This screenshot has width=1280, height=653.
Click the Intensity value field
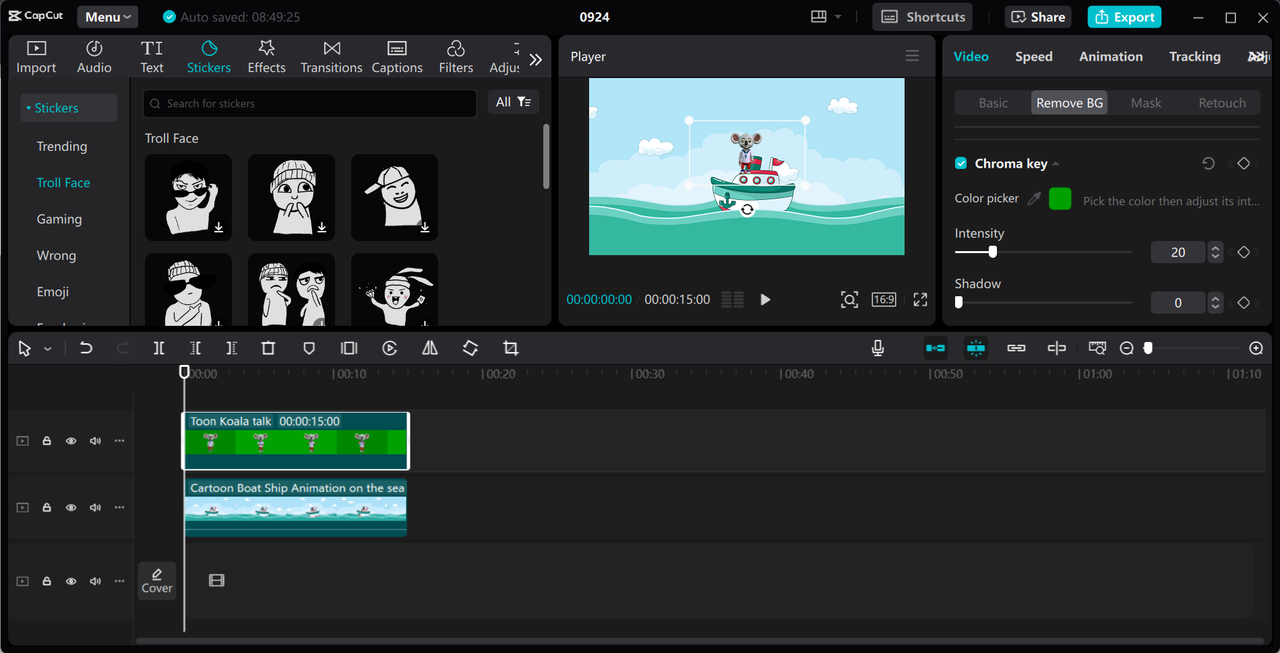click(x=1178, y=252)
